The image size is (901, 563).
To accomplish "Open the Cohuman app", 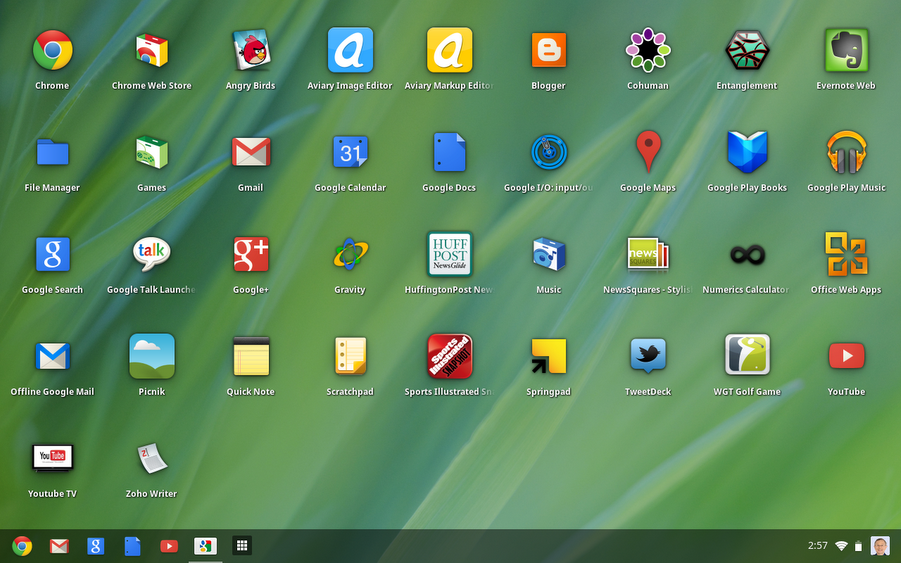I will pos(648,51).
